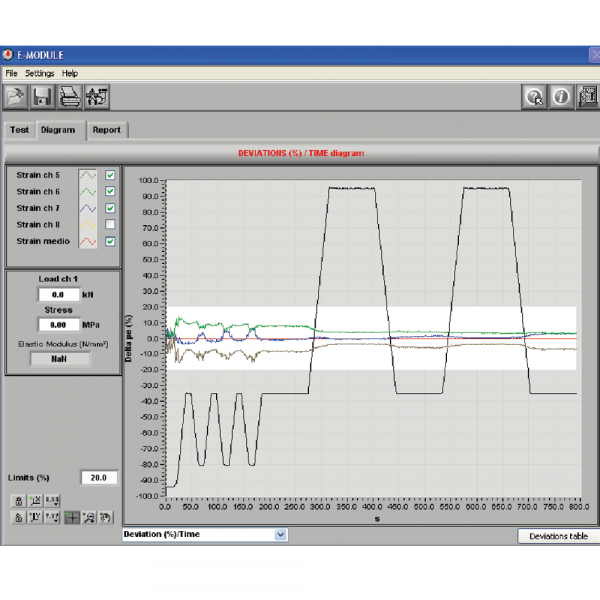Enable the Strain ch 8 checkbox
Viewport: 600px width, 600px height.
110,225
